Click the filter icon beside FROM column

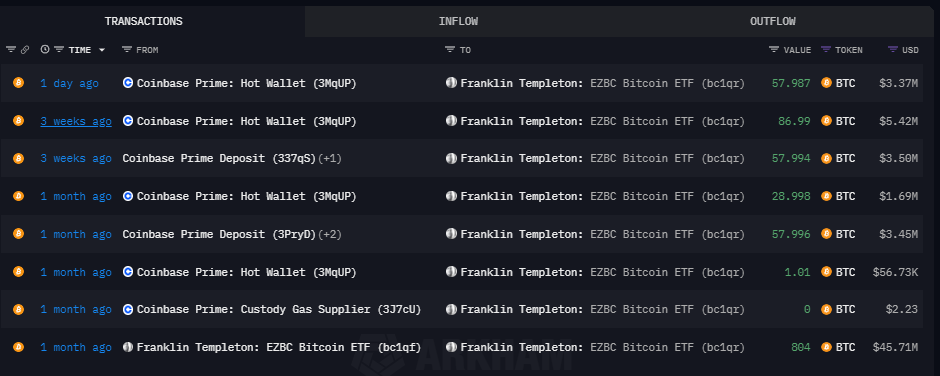click(x=126, y=50)
